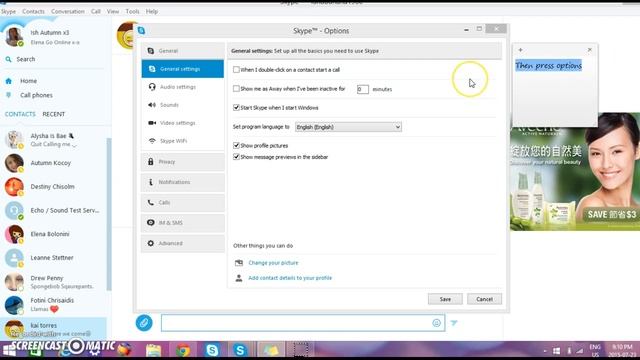640x360 pixels.
Task: Expand the Calls category
Action: (x=182, y=202)
